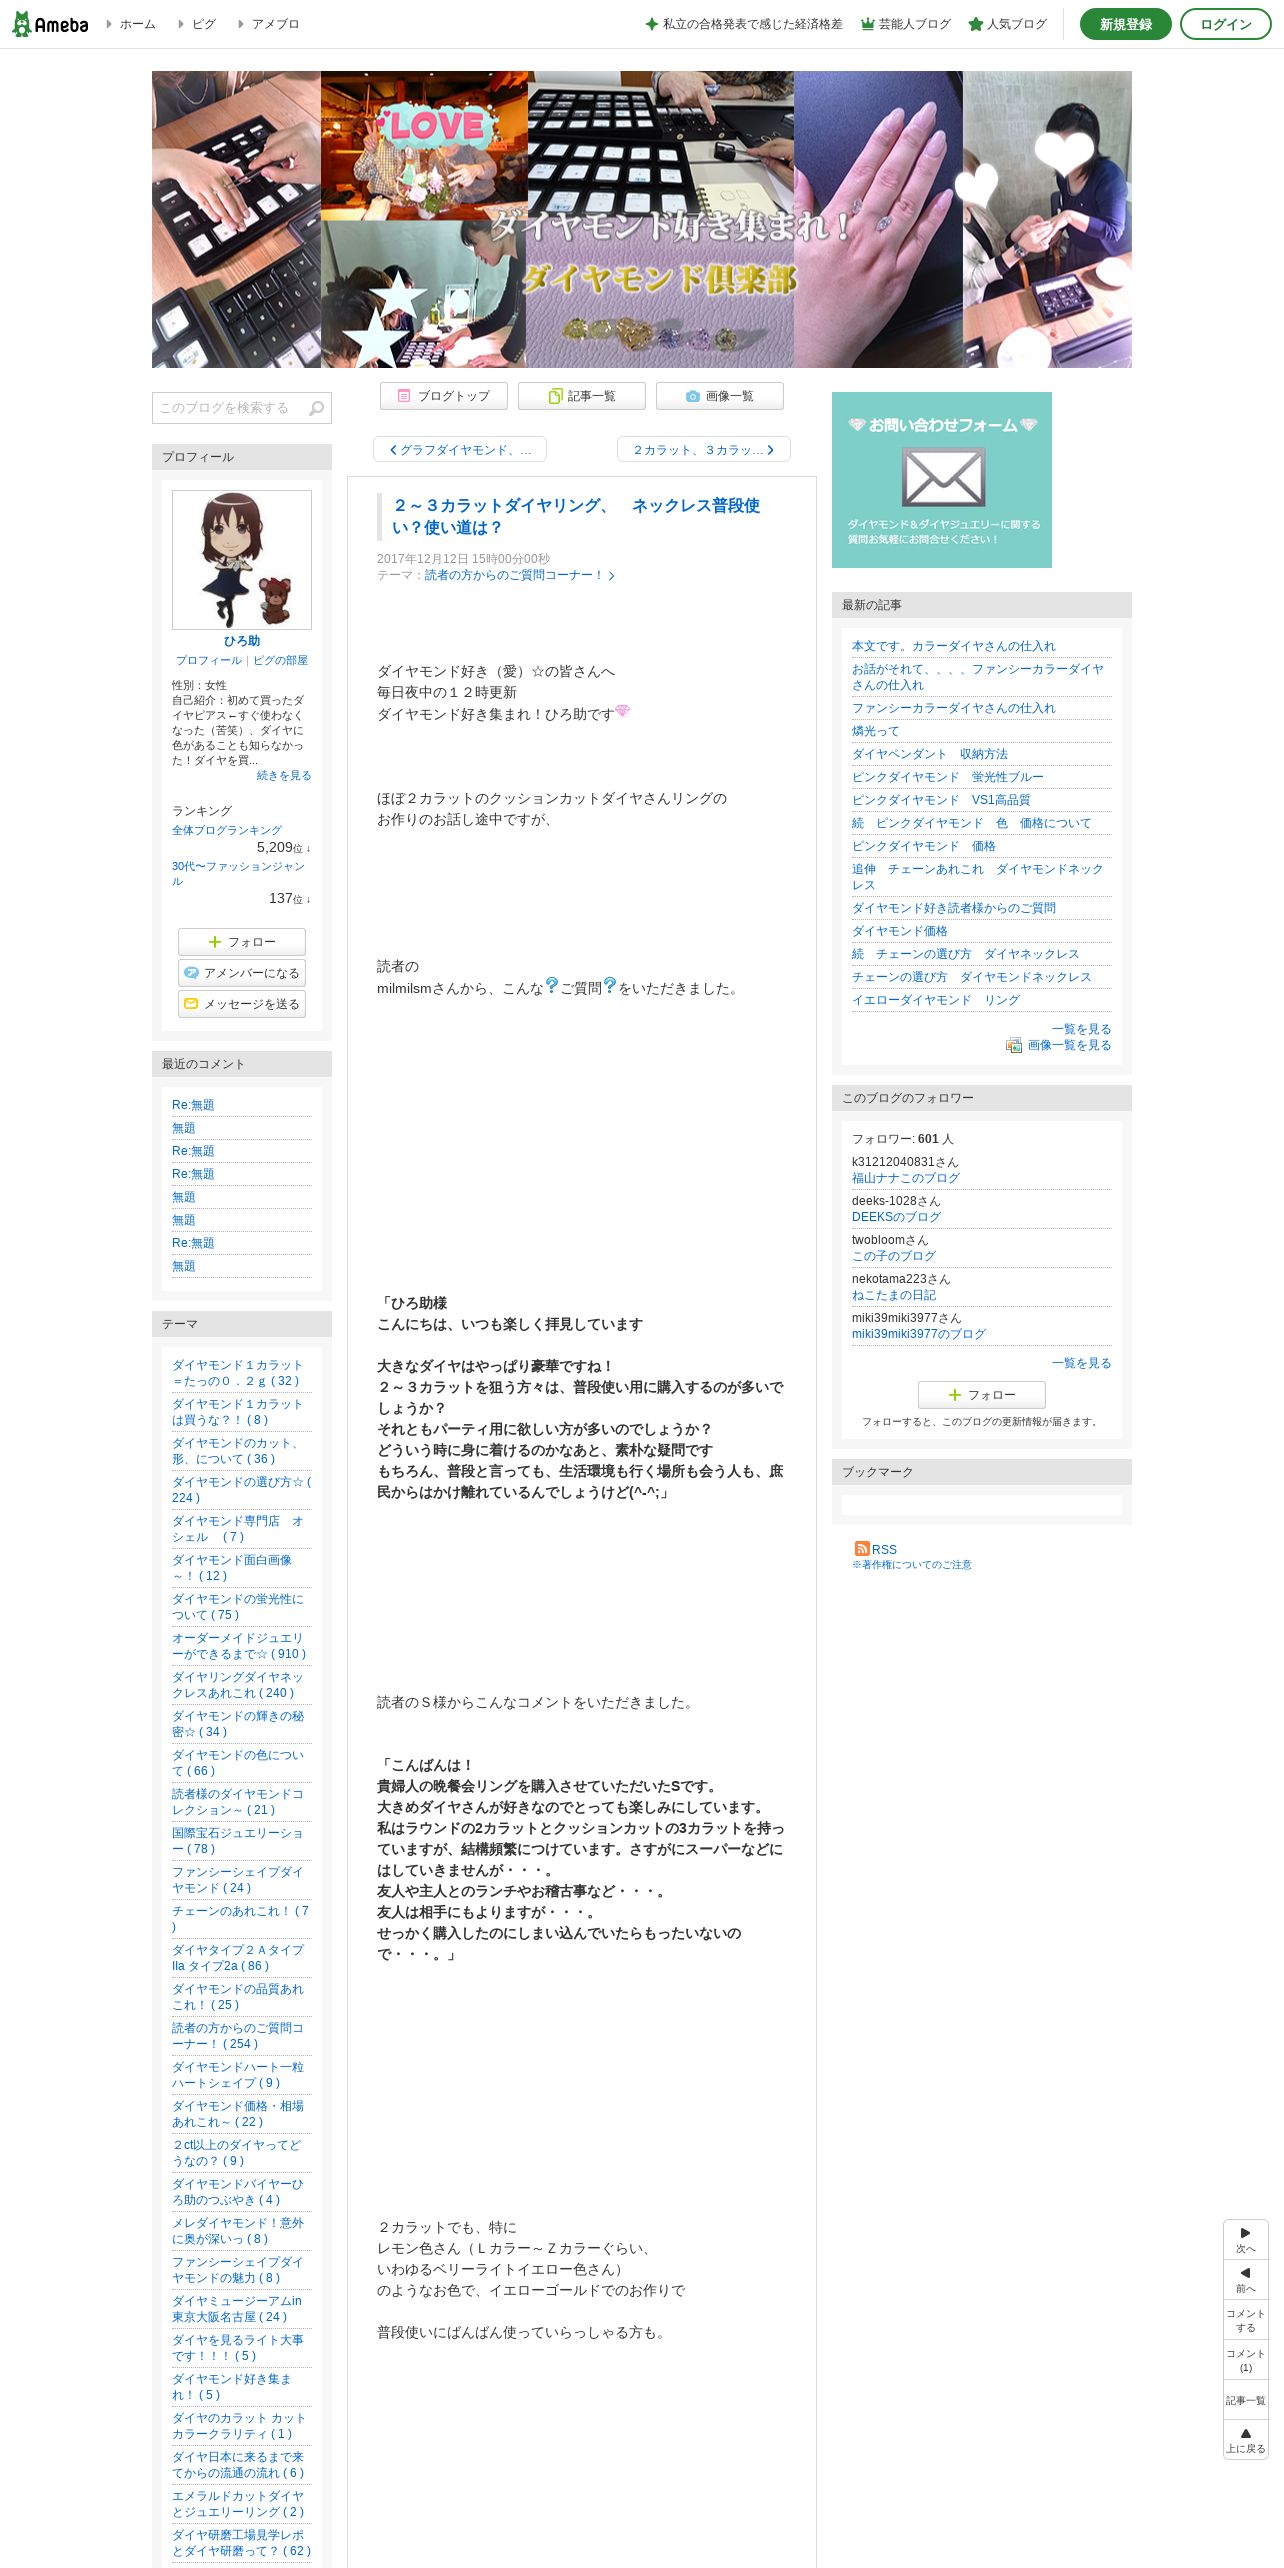This screenshot has height=2568, width=1284.
Task: Open the article title link
Action: pyautogui.click(x=576, y=516)
